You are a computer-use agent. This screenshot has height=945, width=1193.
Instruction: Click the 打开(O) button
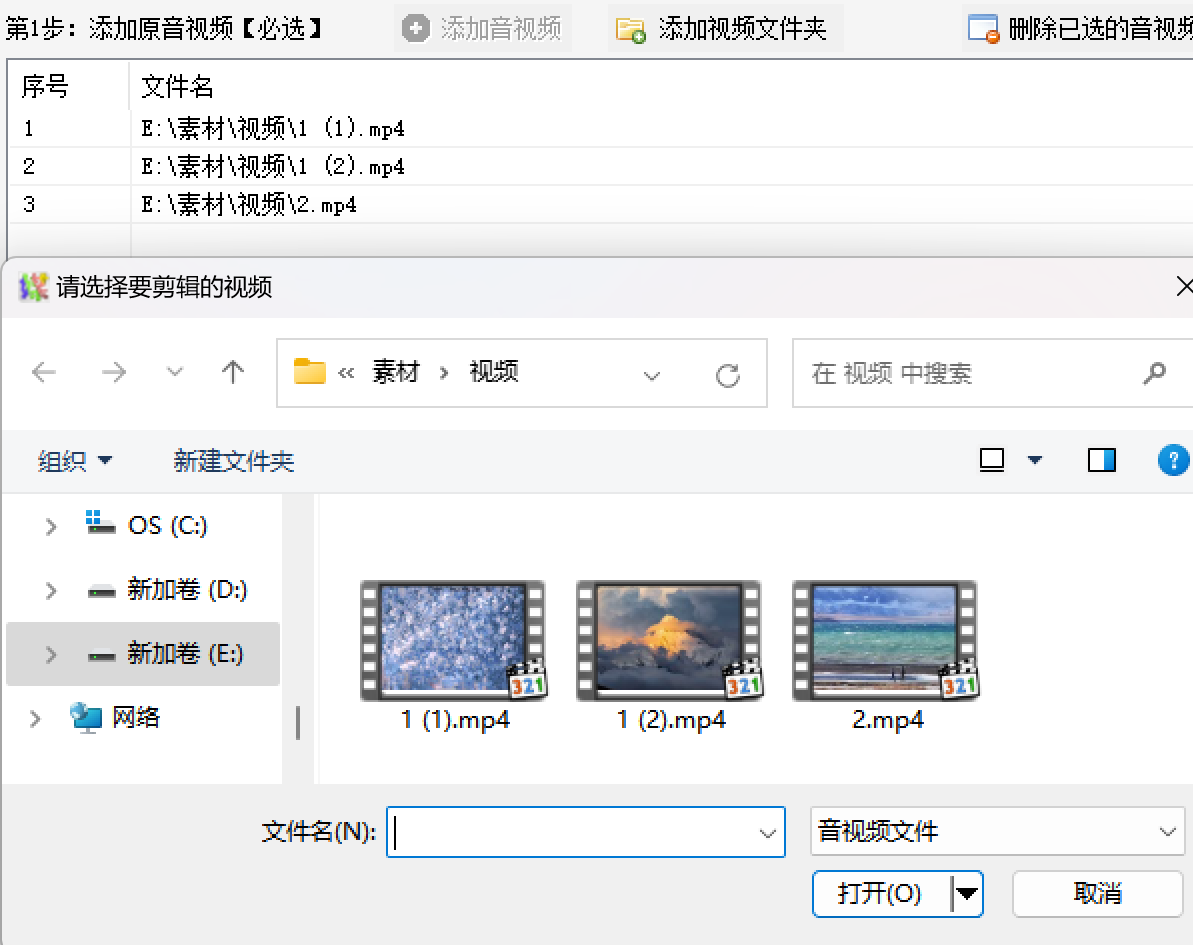point(880,894)
